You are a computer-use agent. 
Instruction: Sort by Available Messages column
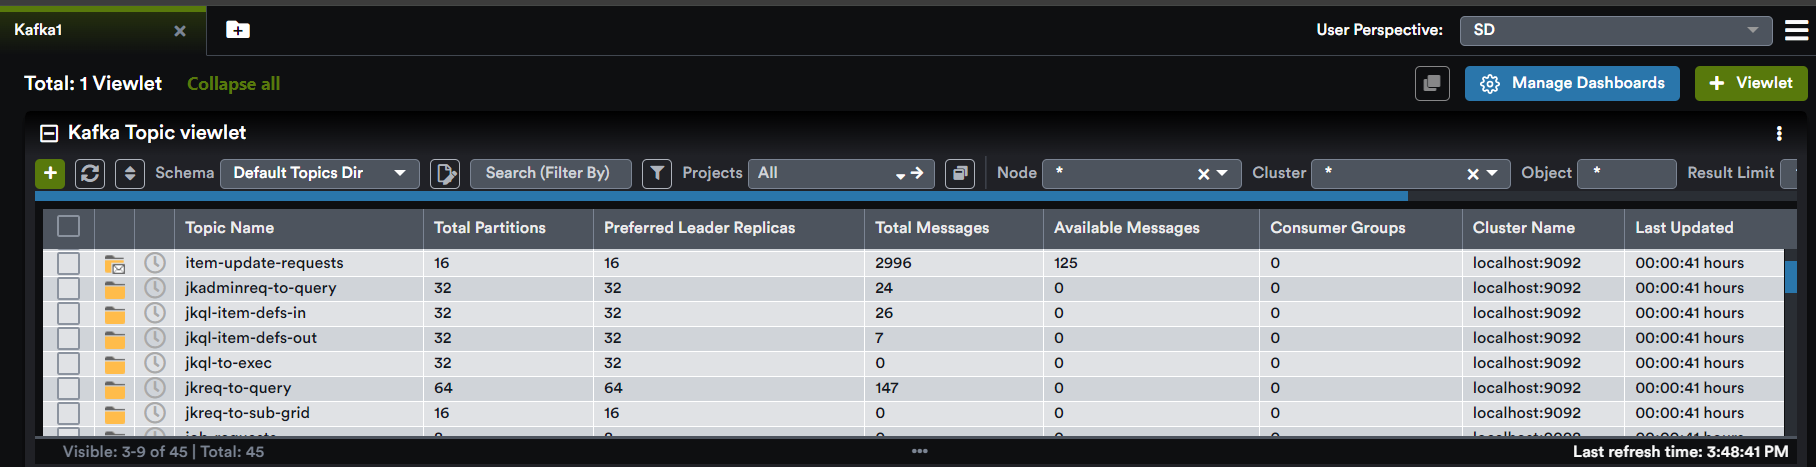tap(1127, 228)
